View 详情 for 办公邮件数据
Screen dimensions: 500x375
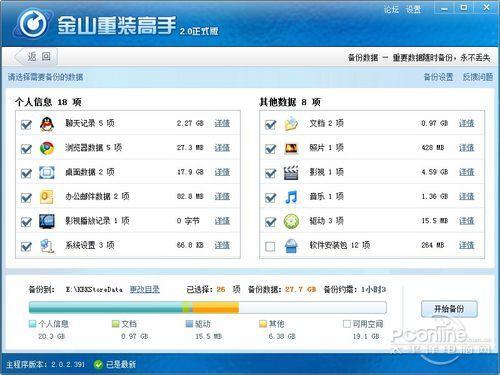[x=222, y=196]
